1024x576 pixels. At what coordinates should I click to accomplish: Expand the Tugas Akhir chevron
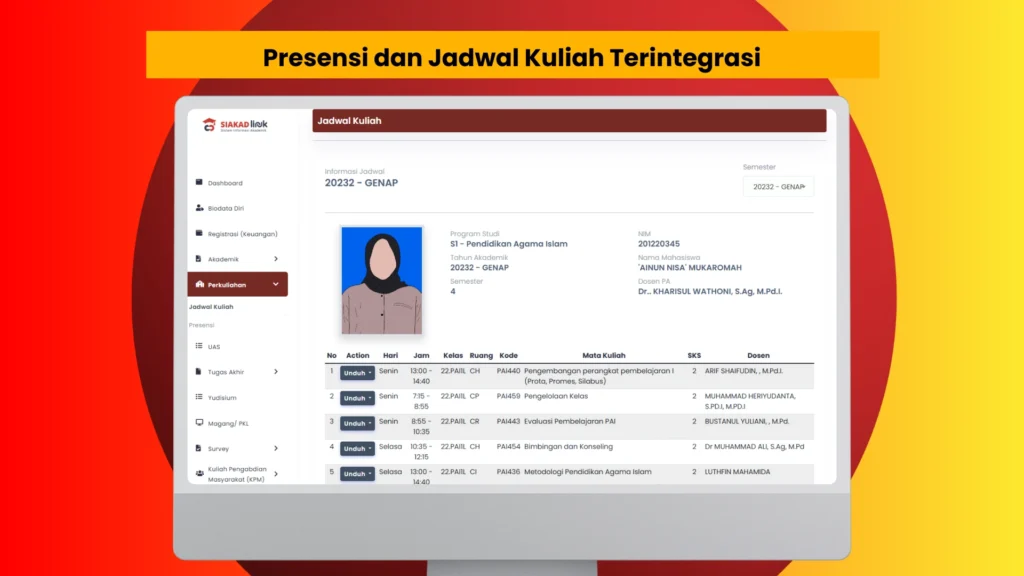(x=276, y=372)
